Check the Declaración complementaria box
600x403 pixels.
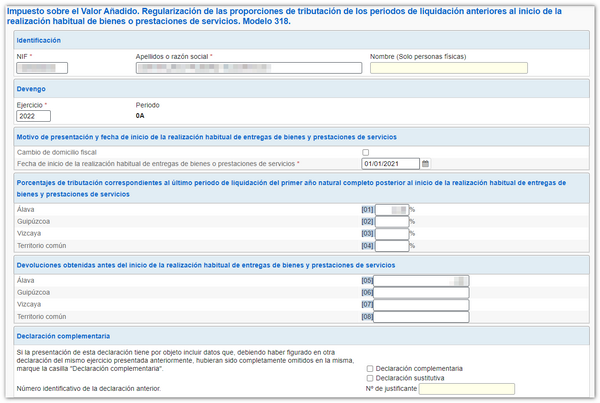(x=370, y=368)
